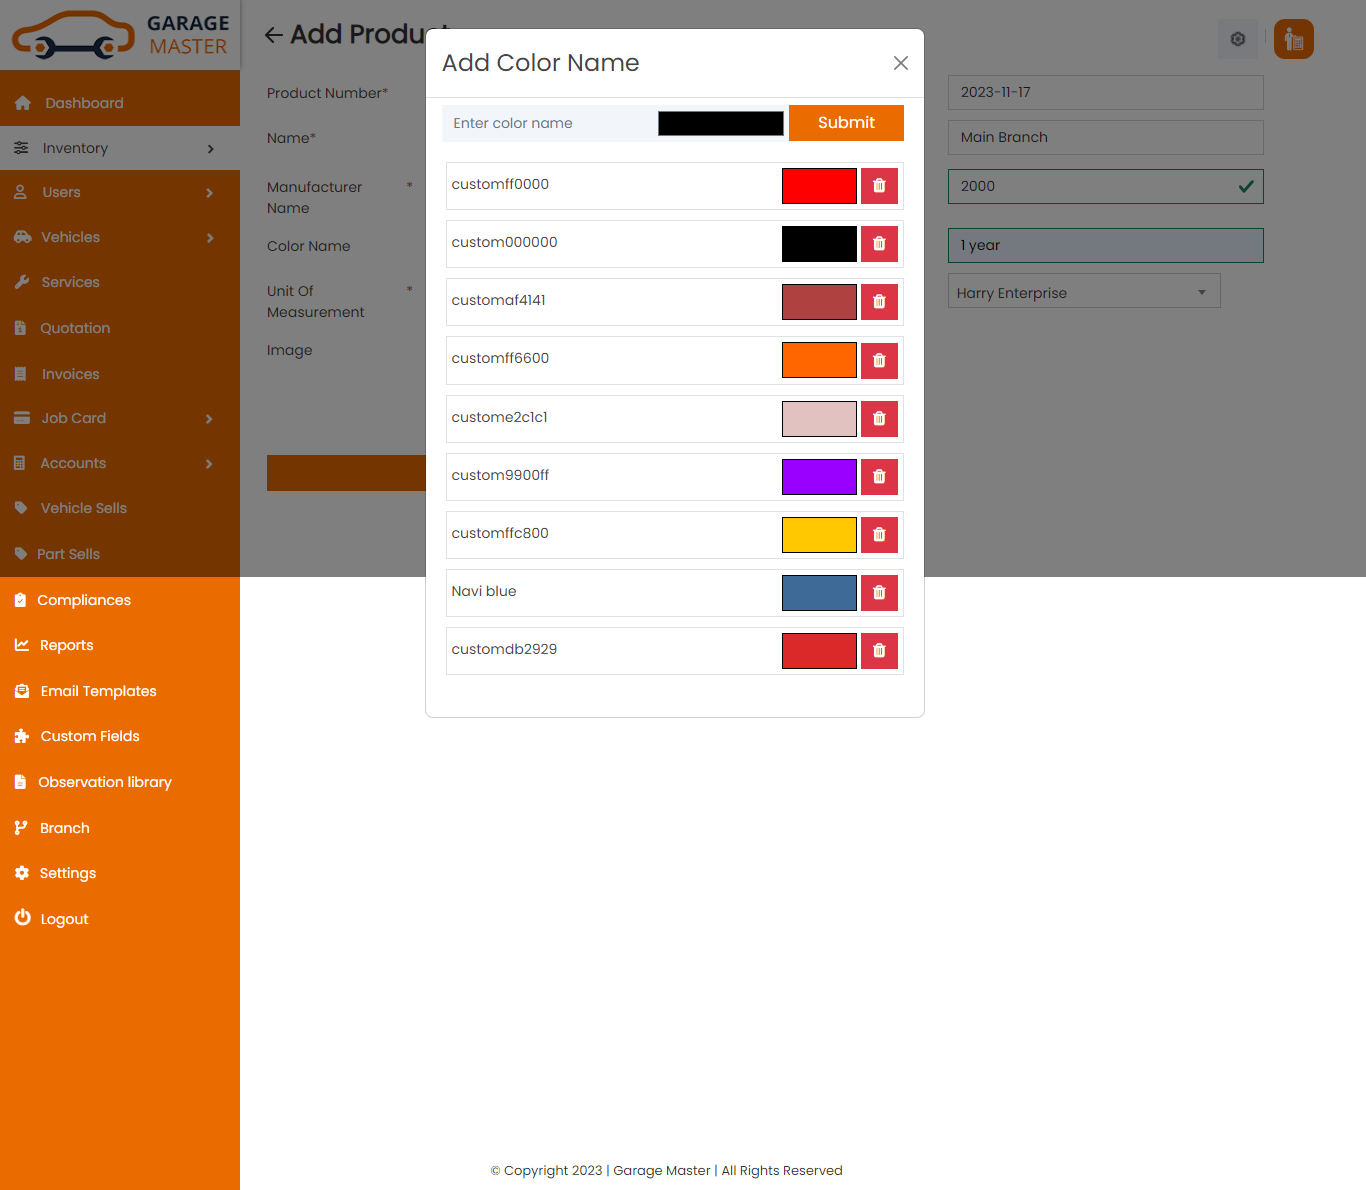The image size is (1366, 1190).
Task: Click the Enter color name field
Action: pyautogui.click(x=547, y=123)
